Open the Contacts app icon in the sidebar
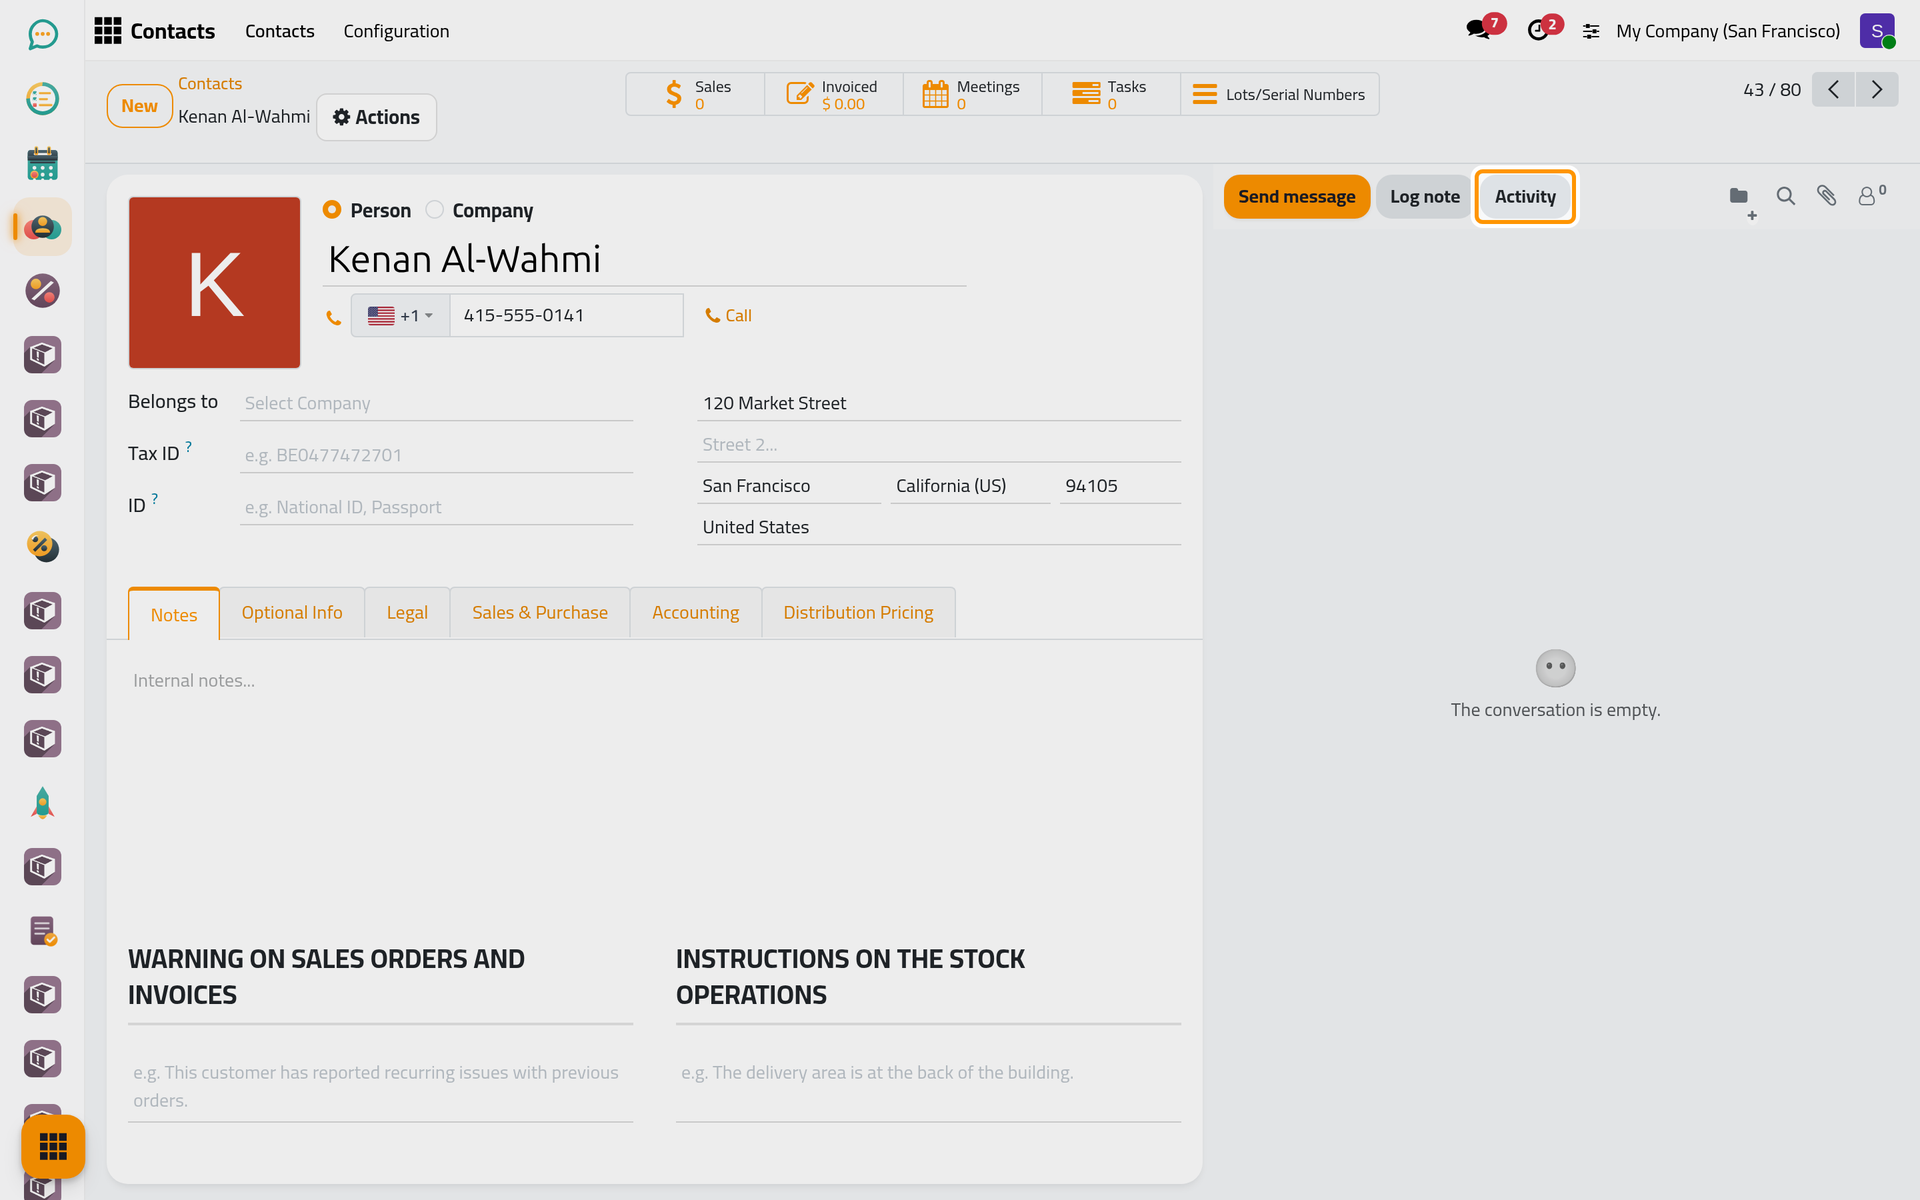The height and width of the screenshot is (1200, 1920). point(42,227)
